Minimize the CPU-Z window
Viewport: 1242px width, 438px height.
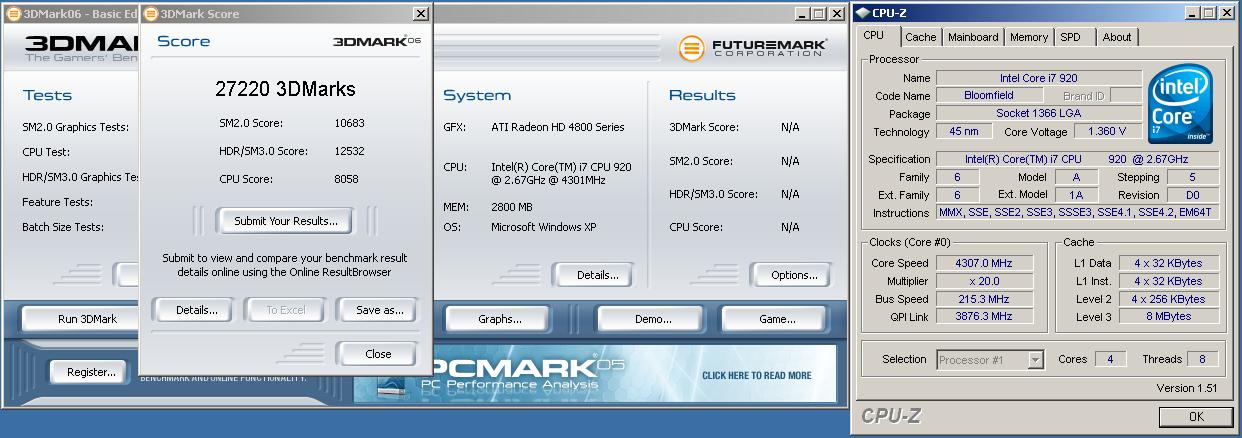pyautogui.click(x=1193, y=13)
